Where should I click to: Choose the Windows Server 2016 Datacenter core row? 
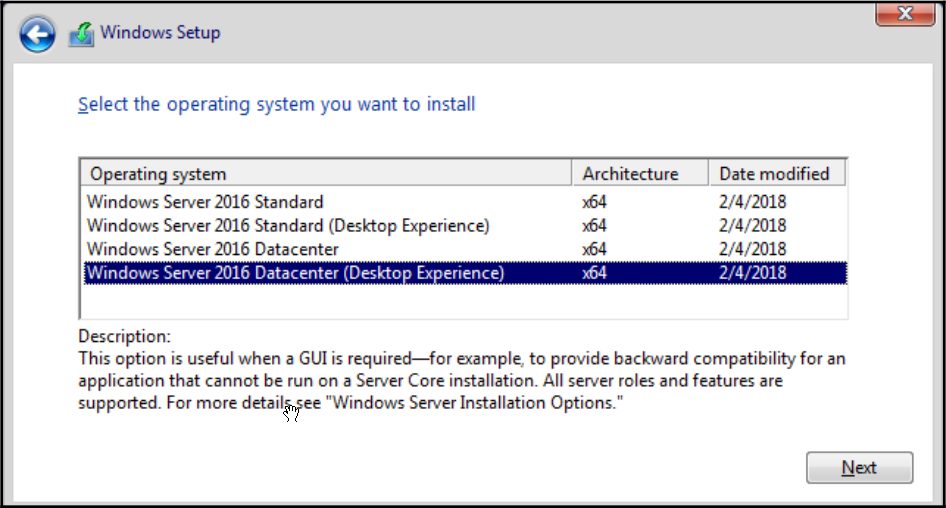[465, 249]
